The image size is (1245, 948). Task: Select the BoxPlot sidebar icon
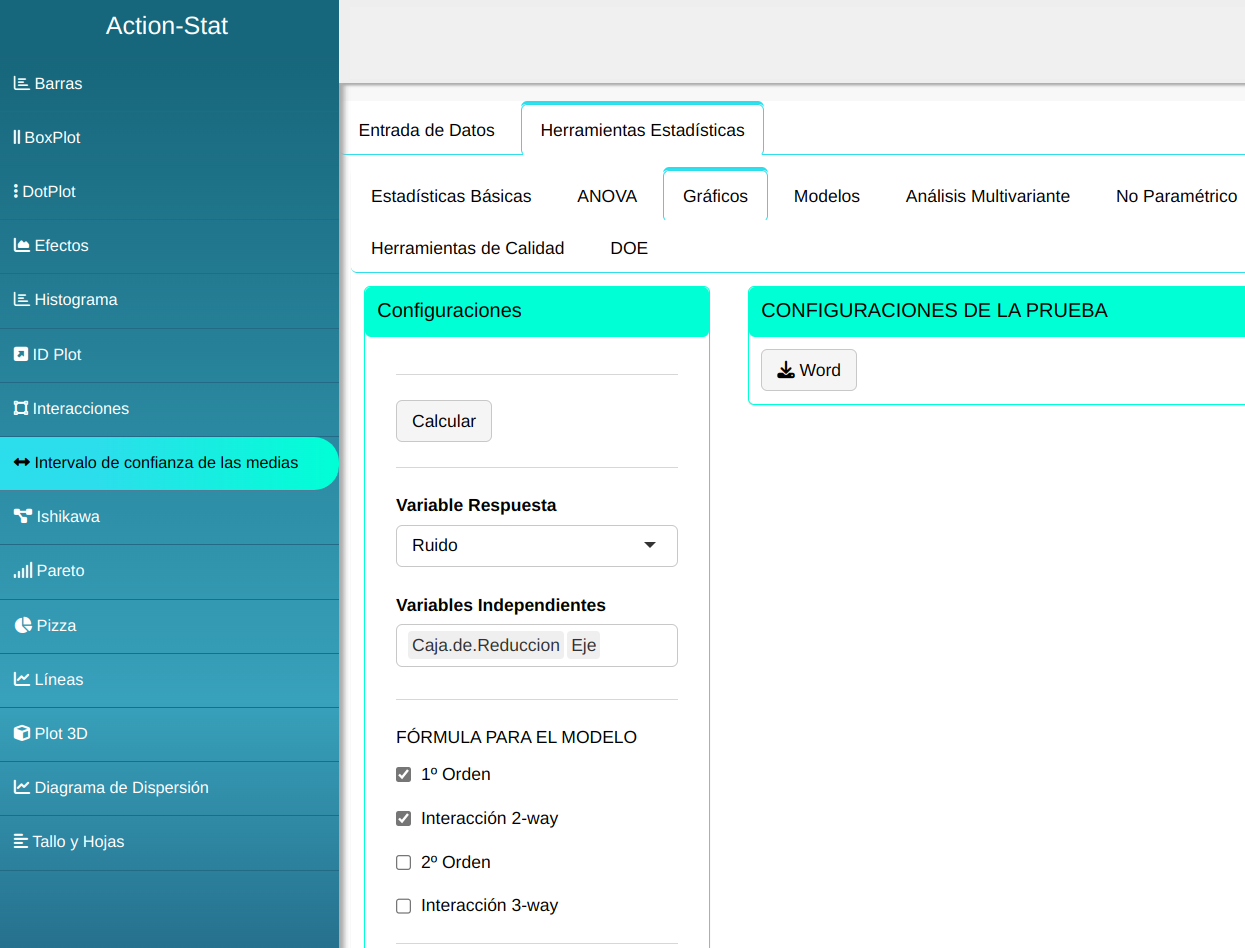[17, 138]
